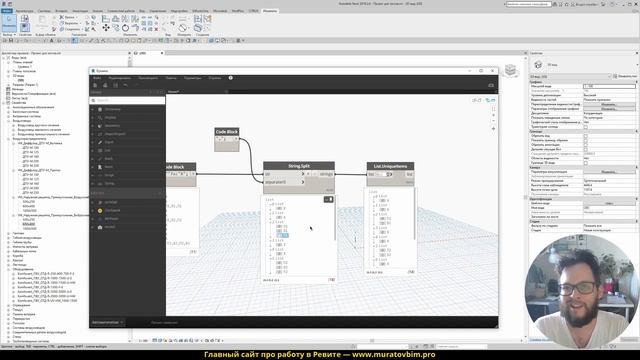Toggle the Обрезать вид checkbox
The image size is (640, 360).
(585, 136)
